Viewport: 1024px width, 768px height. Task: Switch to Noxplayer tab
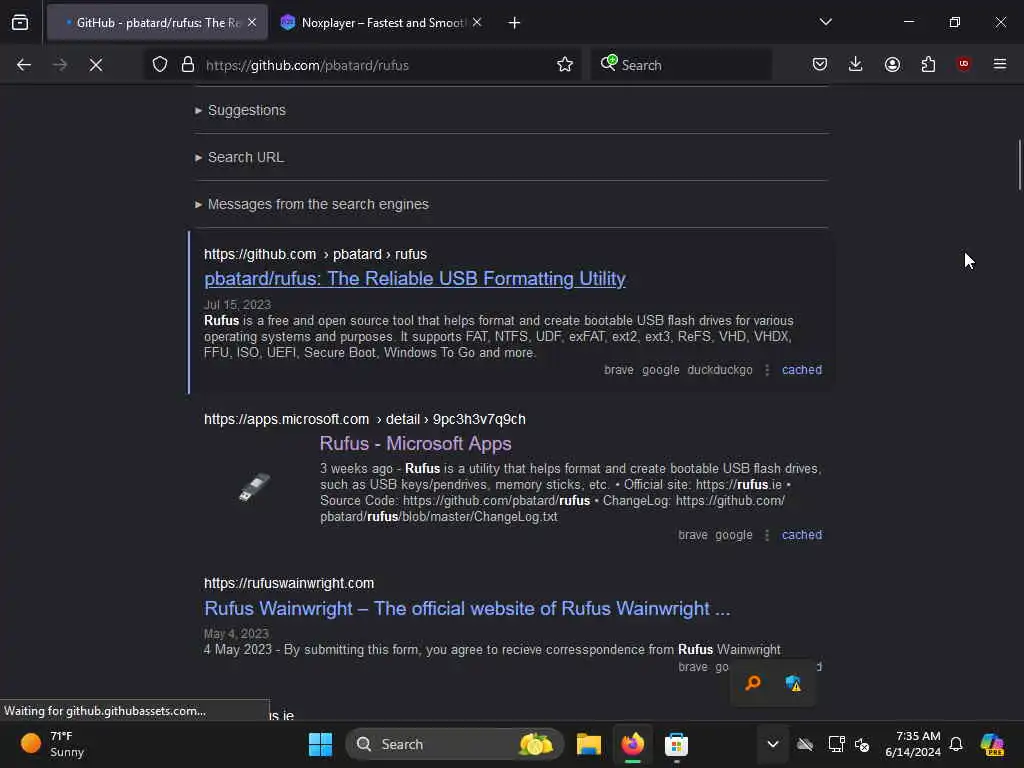[382, 23]
